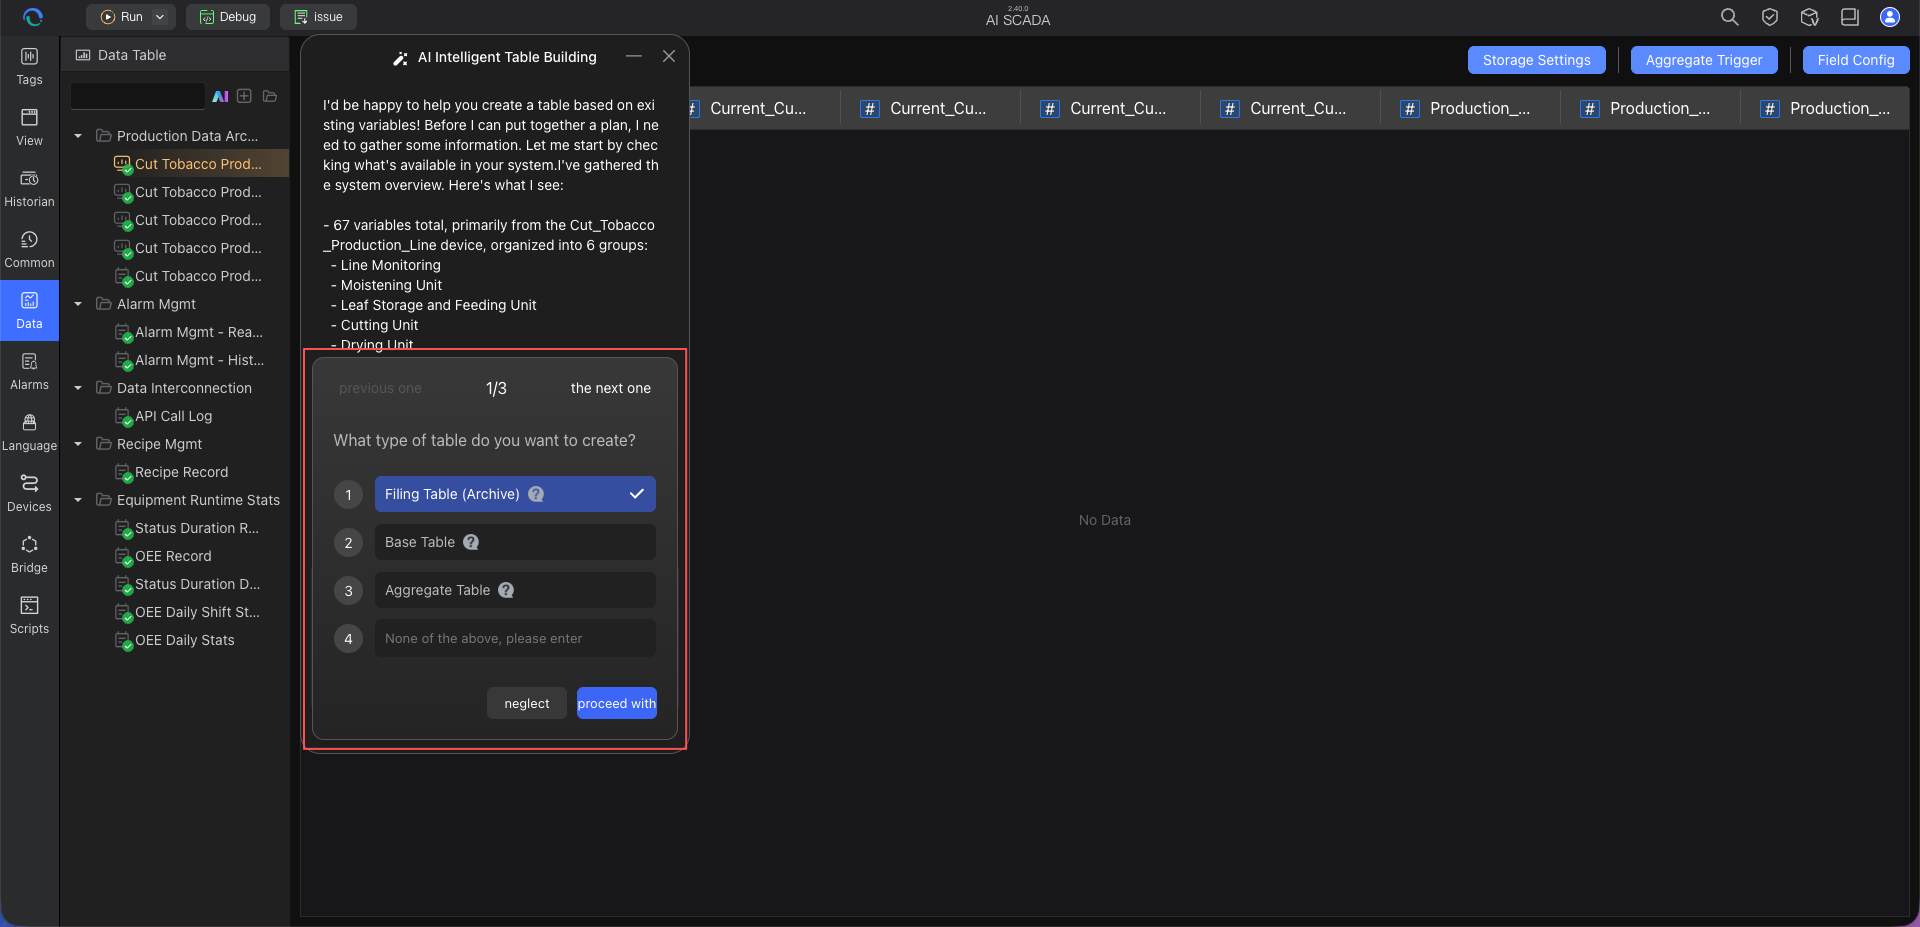The width and height of the screenshot is (1920, 927).
Task: Click the AI table building icon
Action: click(x=220, y=96)
